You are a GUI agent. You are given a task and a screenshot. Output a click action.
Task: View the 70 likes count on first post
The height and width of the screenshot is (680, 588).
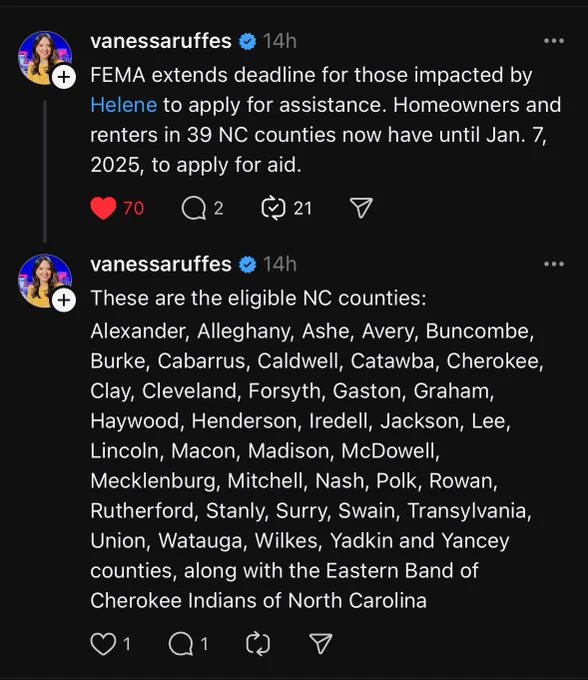[x=133, y=208]
